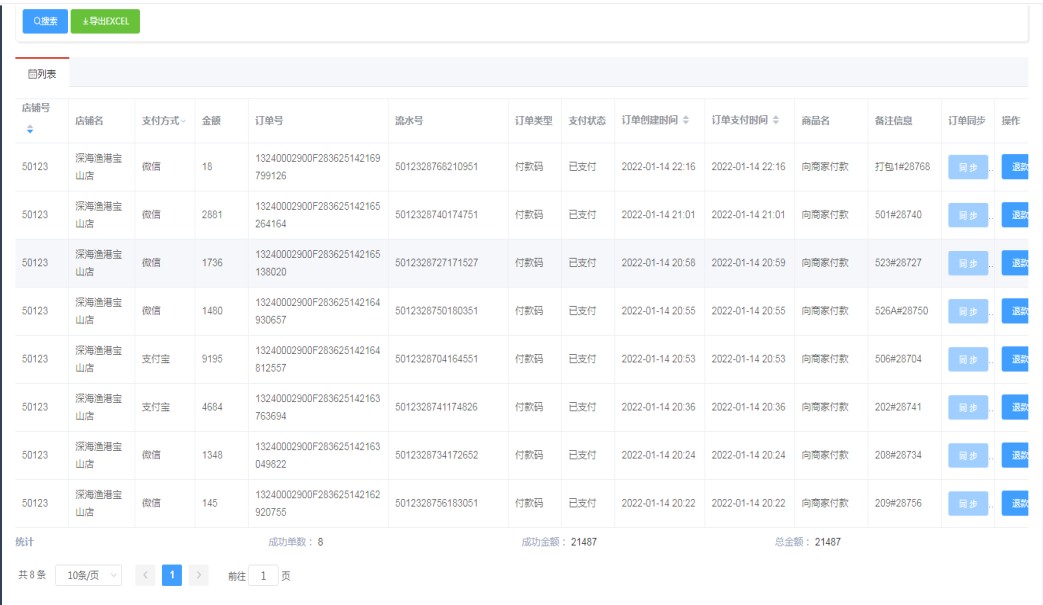Sort by 店铺号 using its sort arrows
This screenshot has height=605, width=1043.
(29, 129)
